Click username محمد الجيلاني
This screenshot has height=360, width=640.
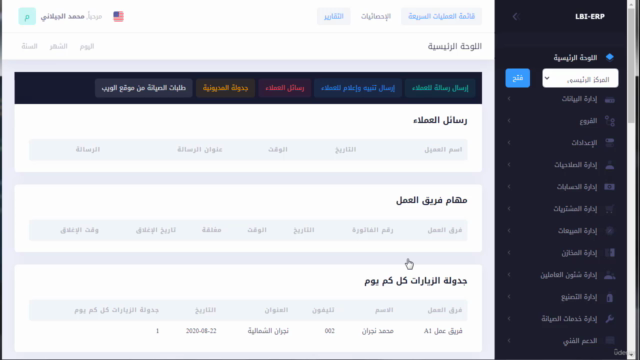(x=62, y=16)
